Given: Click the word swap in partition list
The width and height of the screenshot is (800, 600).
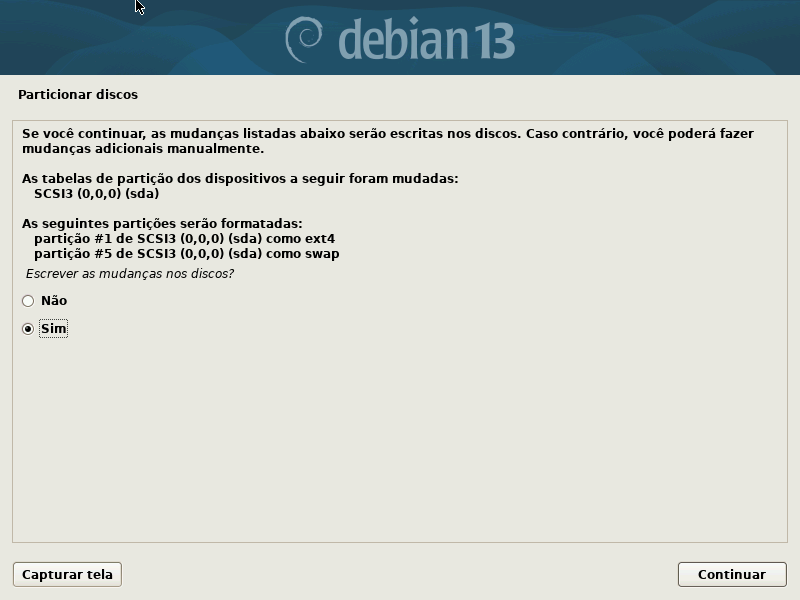Looking at the screenshot, I should [x=322, y=255].
